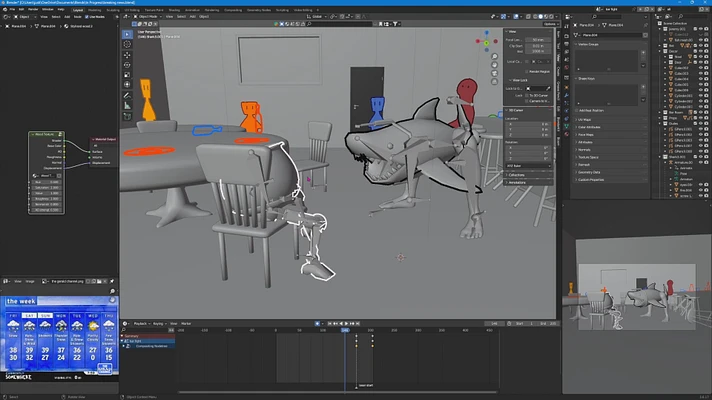Click the Clip Start value field
This screenshot has width=712, height=400.
point(538,46)
